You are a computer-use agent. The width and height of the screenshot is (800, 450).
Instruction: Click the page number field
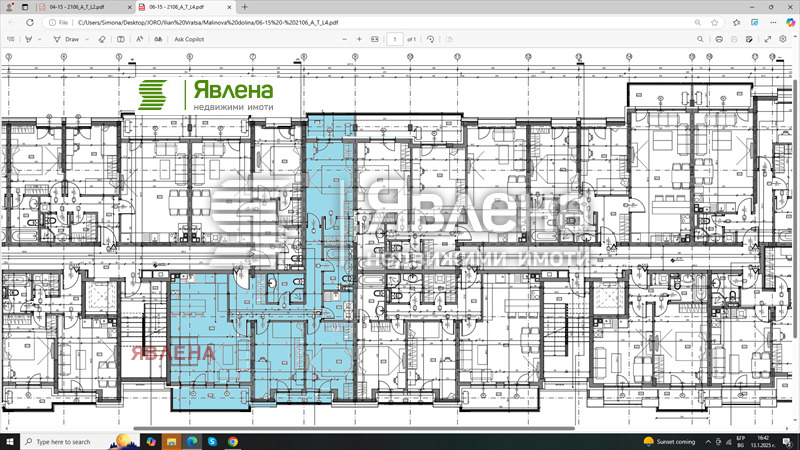point(395,39)
